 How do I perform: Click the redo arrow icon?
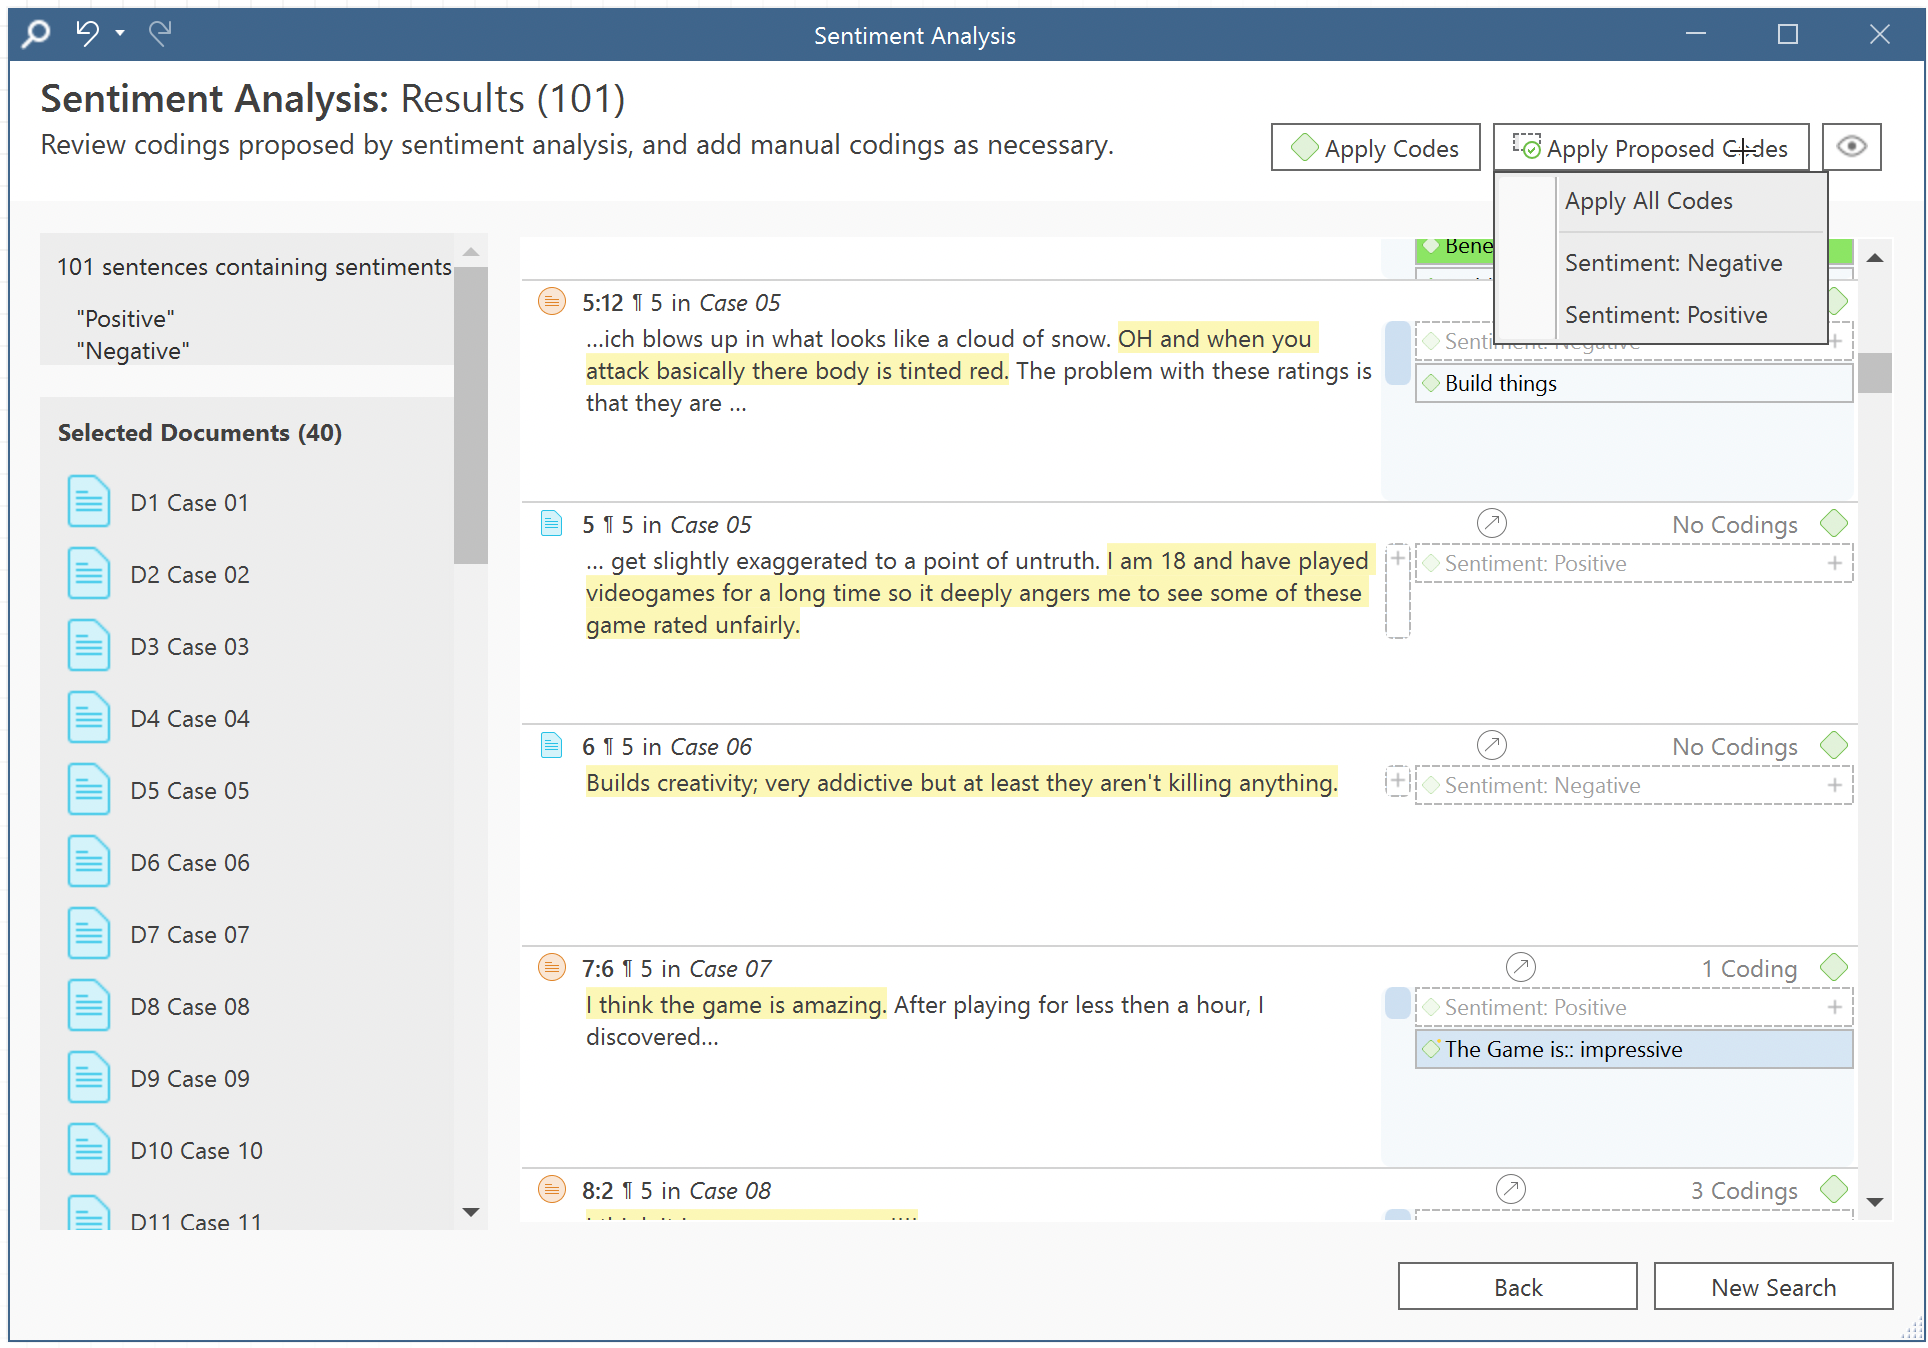(x=160, y=33)
